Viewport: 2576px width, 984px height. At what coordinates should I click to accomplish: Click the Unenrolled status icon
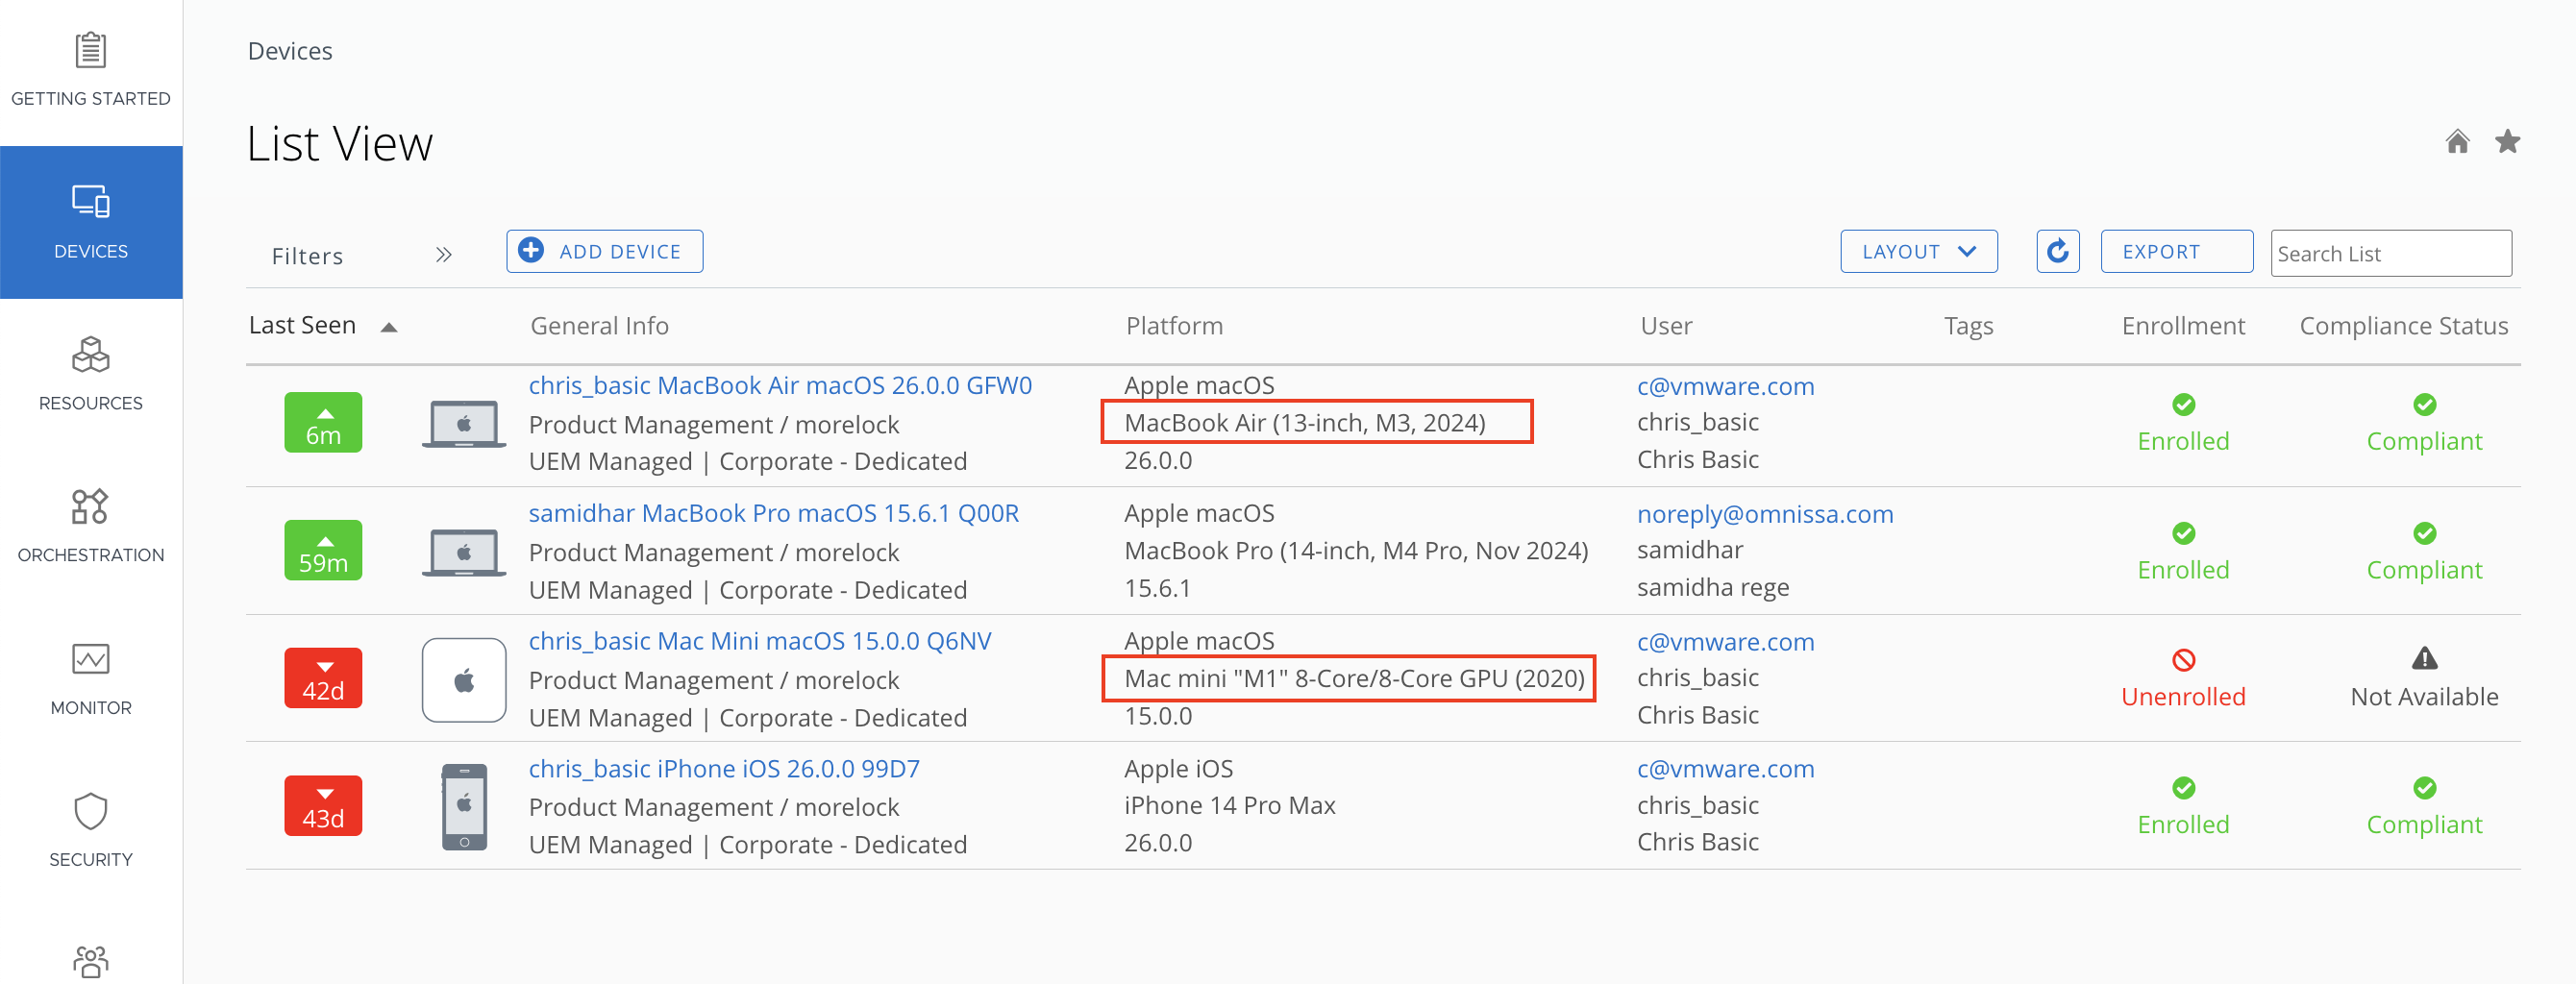pyautogui.click(x=2183, y=660)
